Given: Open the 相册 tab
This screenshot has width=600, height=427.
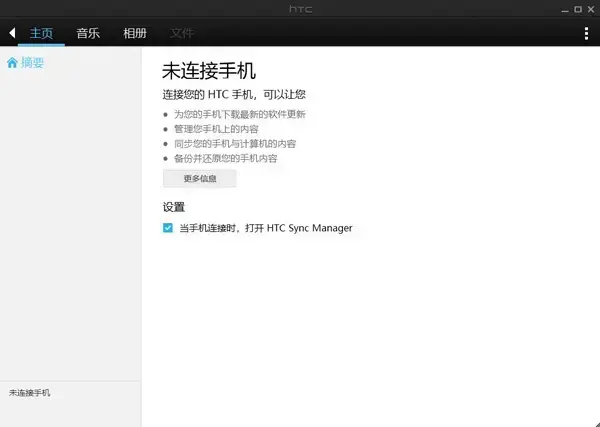Looking at the screenshot, I should pyautogui.click(x=135, y=33).
